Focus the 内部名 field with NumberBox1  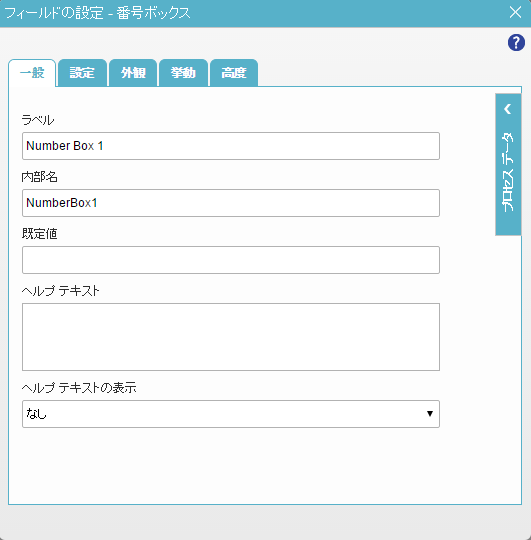pyautogui.click(x=231, y=203)
